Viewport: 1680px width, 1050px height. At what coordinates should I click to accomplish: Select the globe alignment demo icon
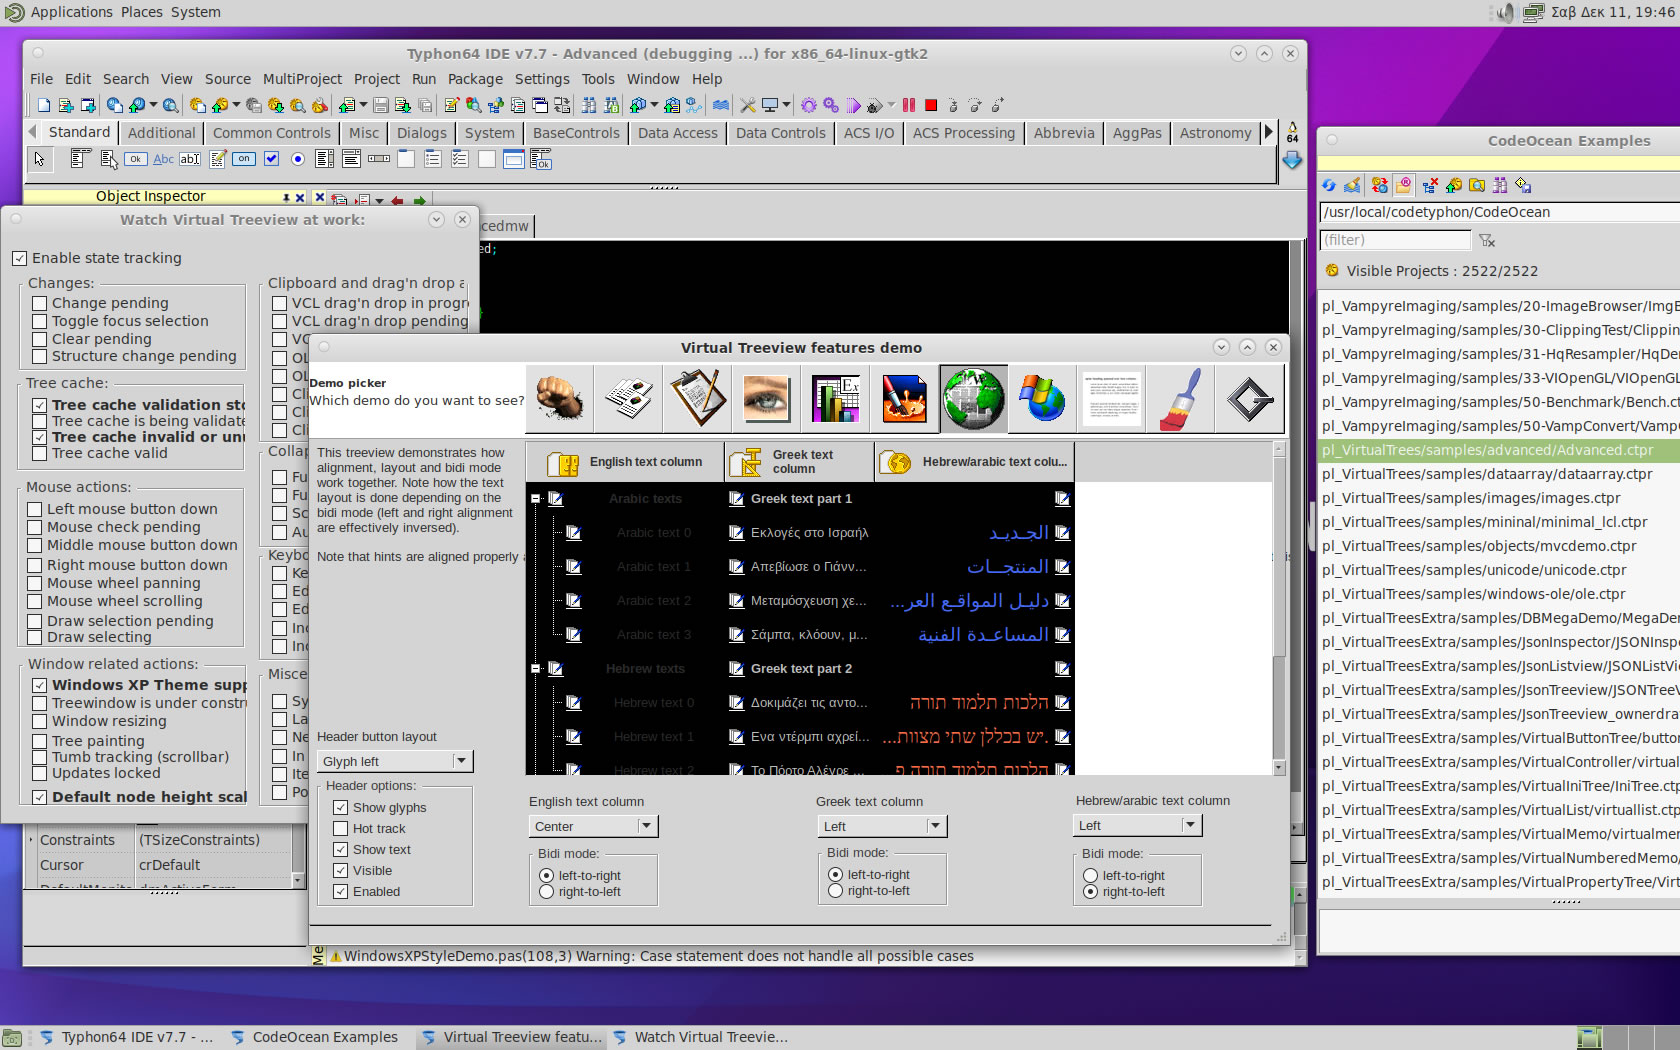click(974, 398)
